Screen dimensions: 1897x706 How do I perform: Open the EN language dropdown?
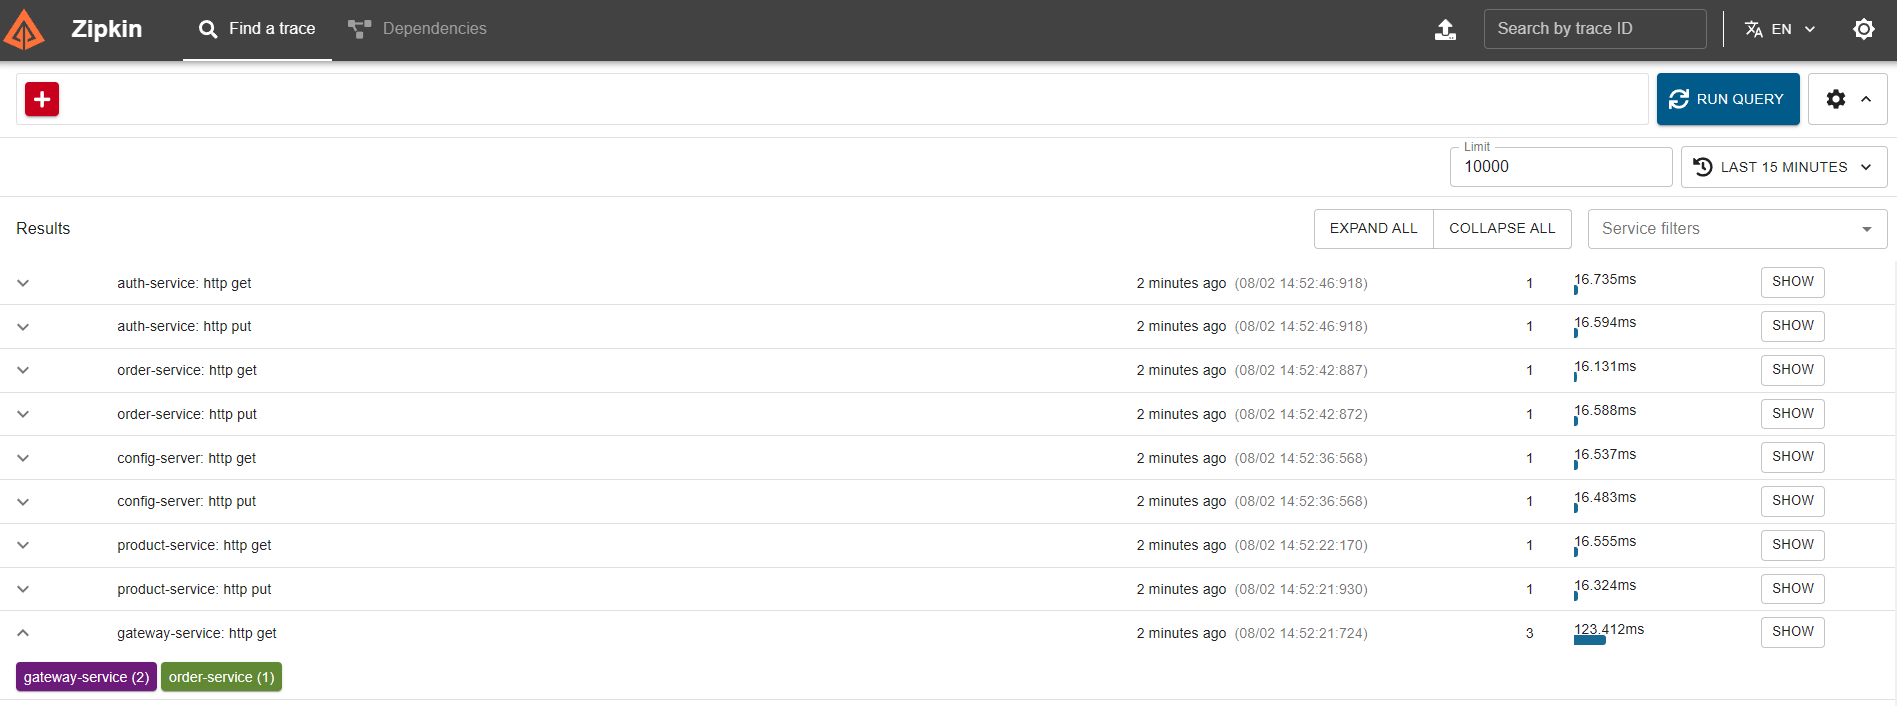click(1780, 29)
